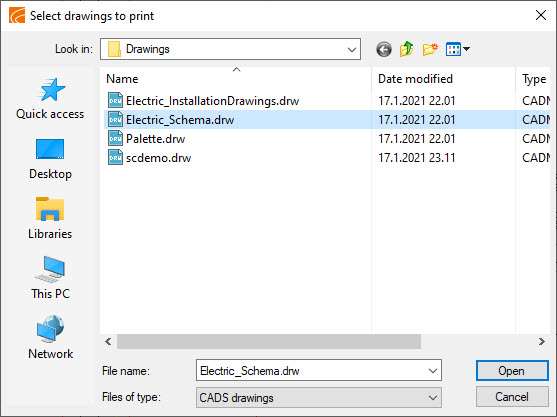Expand the Look in folder dropdown
This screenshot has width=557, height=417.
[x=352, y=49]
